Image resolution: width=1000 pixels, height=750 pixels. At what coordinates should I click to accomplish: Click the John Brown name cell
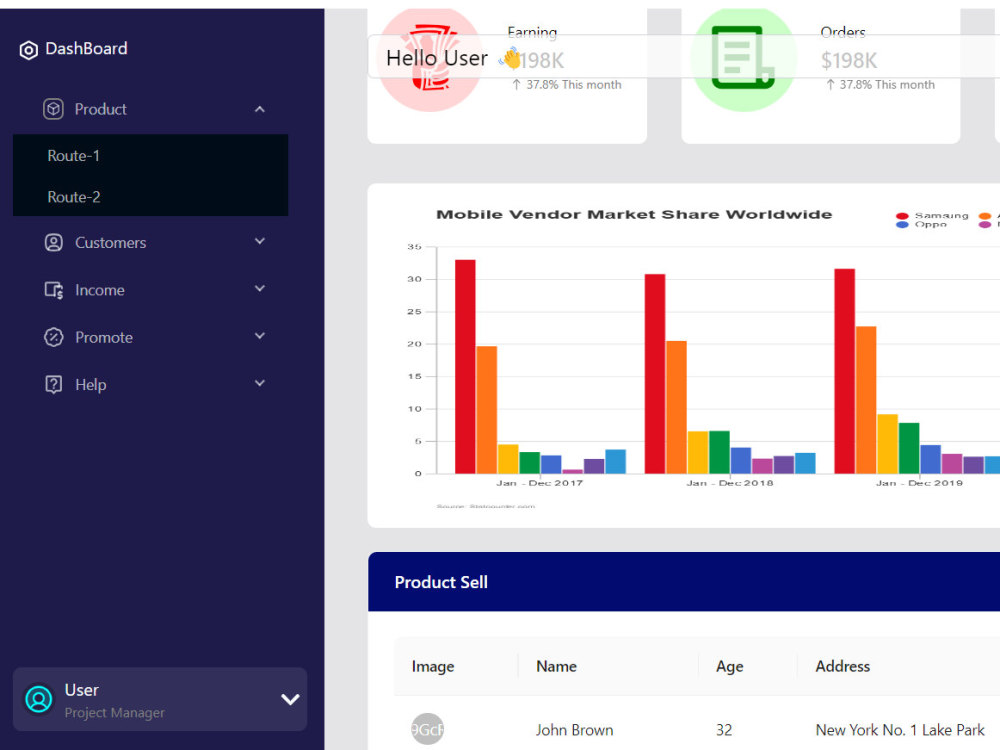pyautogui.click(x=575, y=730)
